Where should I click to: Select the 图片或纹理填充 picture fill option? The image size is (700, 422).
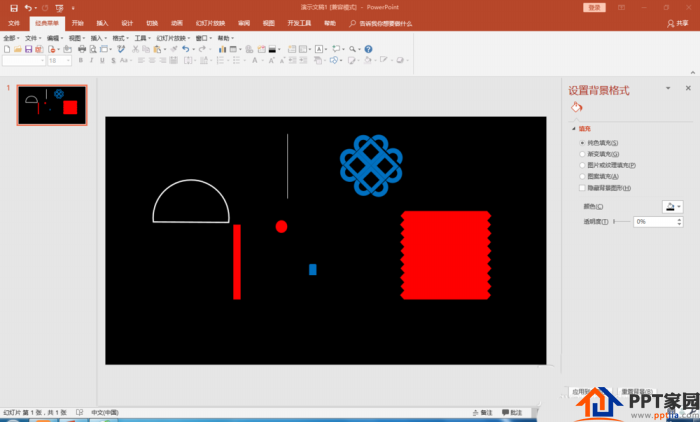click(582, 165)
